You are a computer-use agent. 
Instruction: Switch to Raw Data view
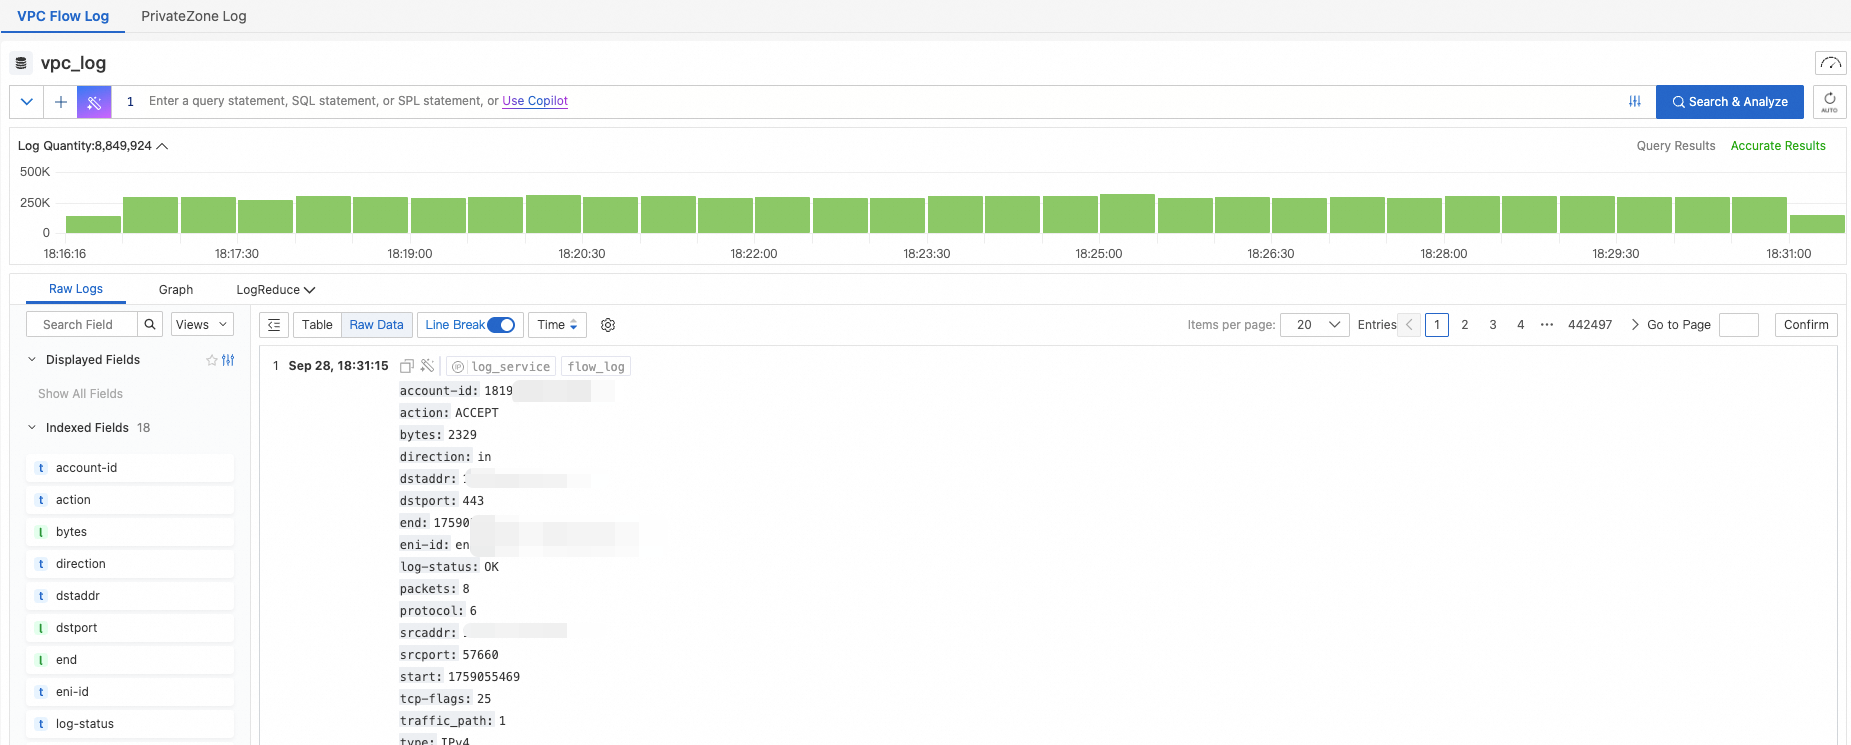(x=376, y=325)
